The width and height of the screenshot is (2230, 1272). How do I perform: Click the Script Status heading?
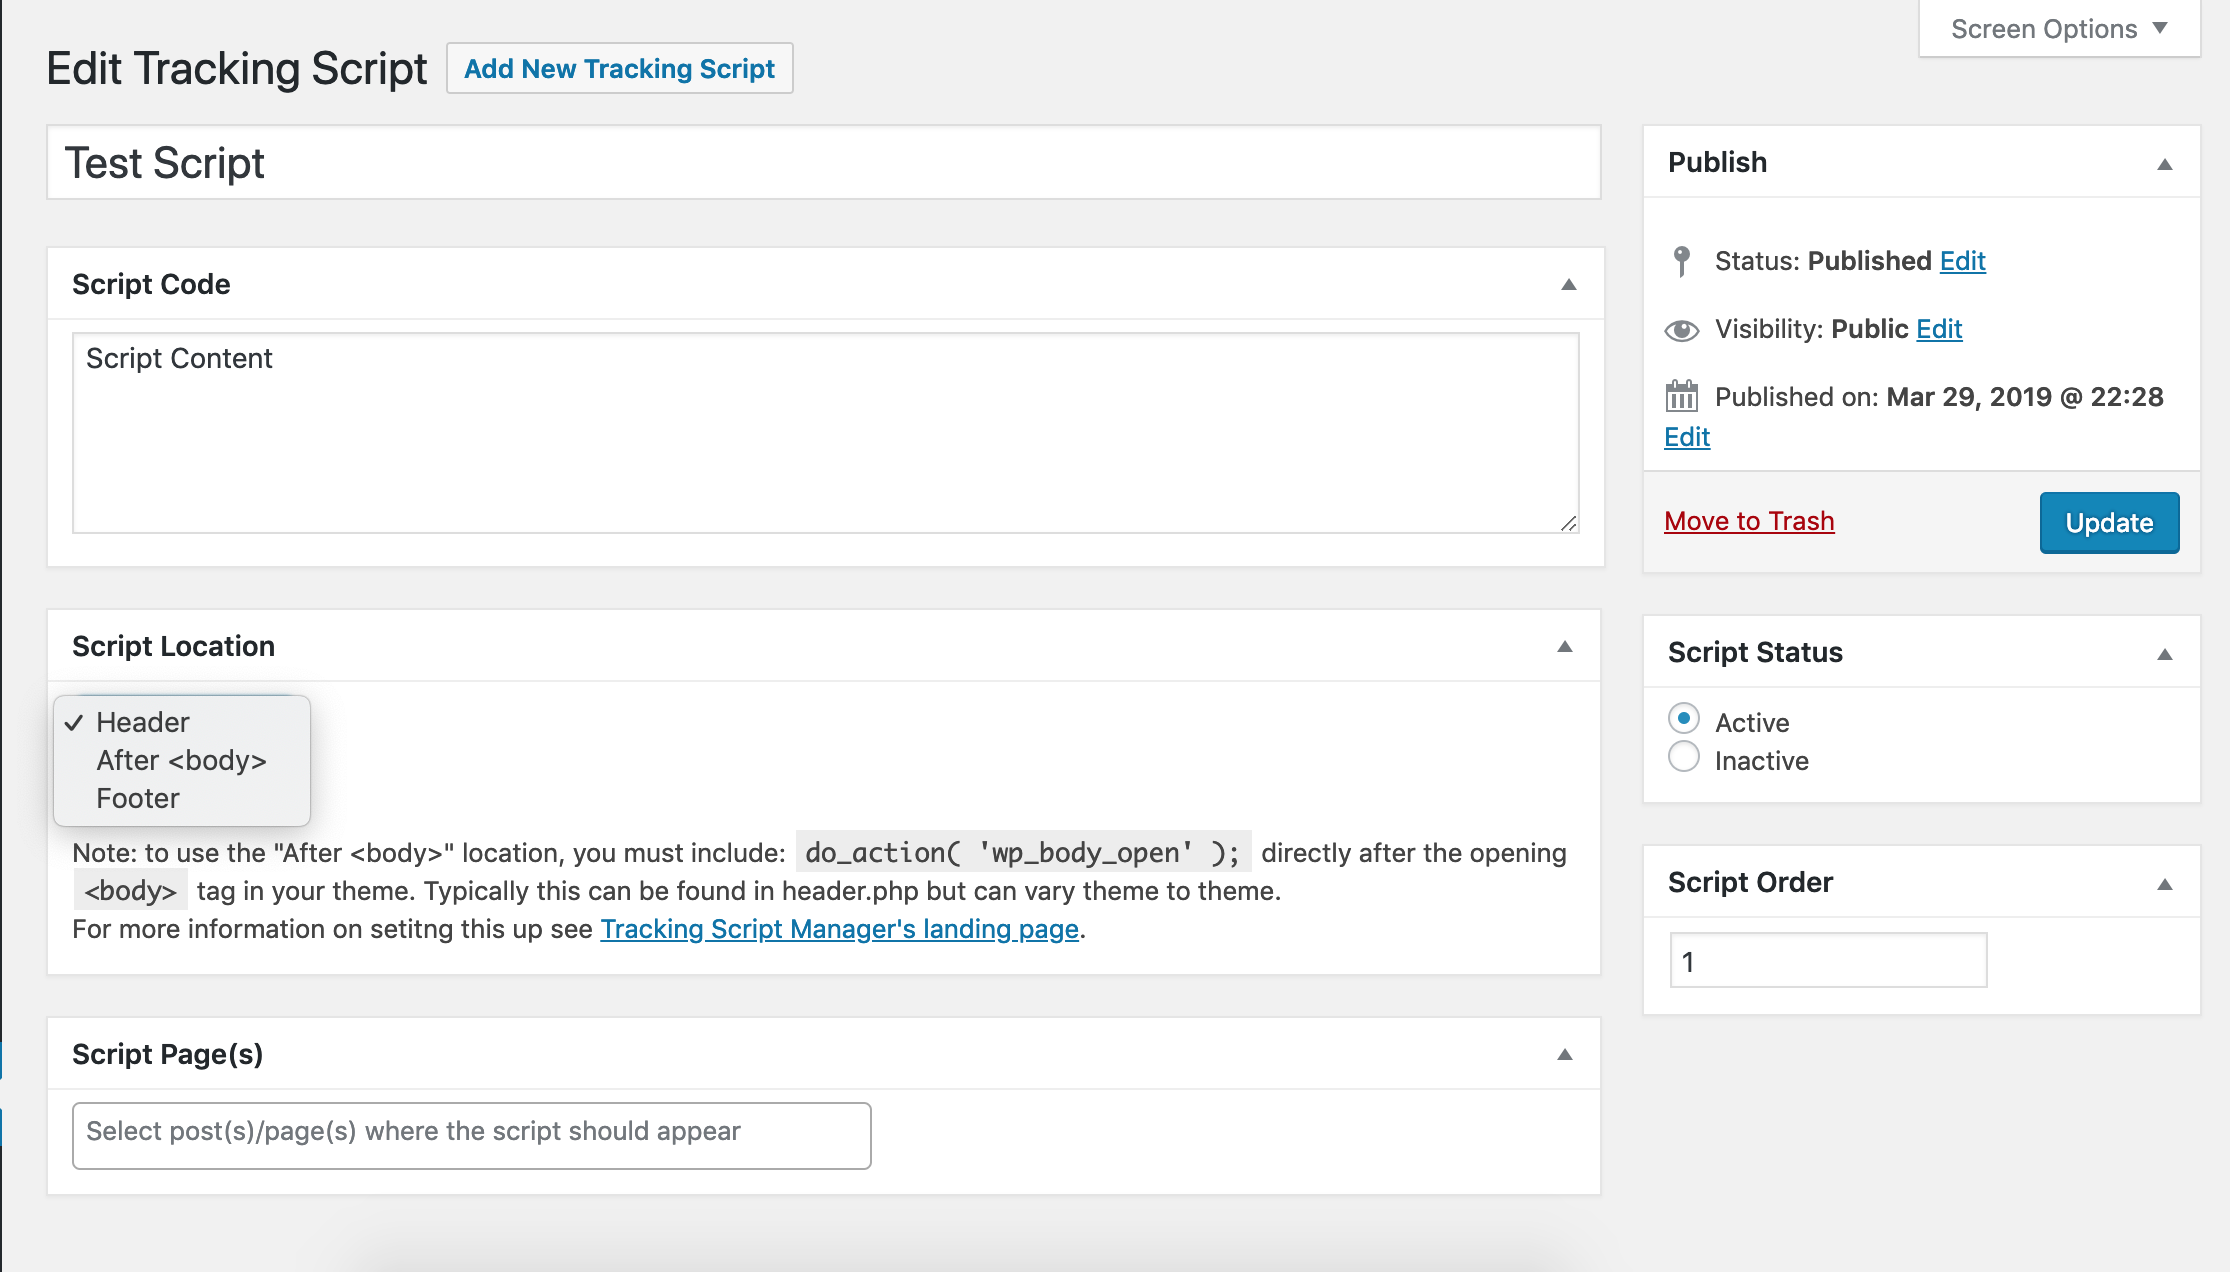pos(1755,652)
